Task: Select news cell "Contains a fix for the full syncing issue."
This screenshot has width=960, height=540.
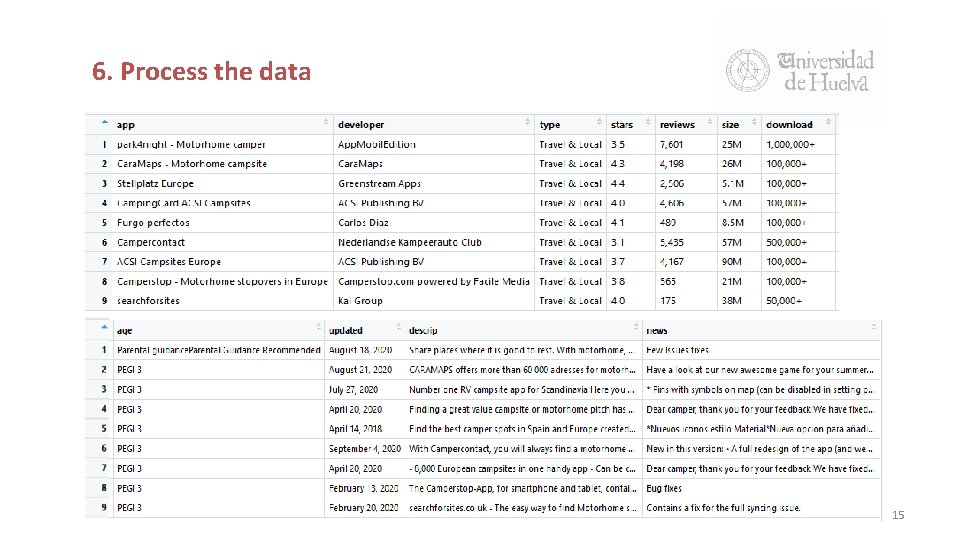Action: tap(723, 508)
